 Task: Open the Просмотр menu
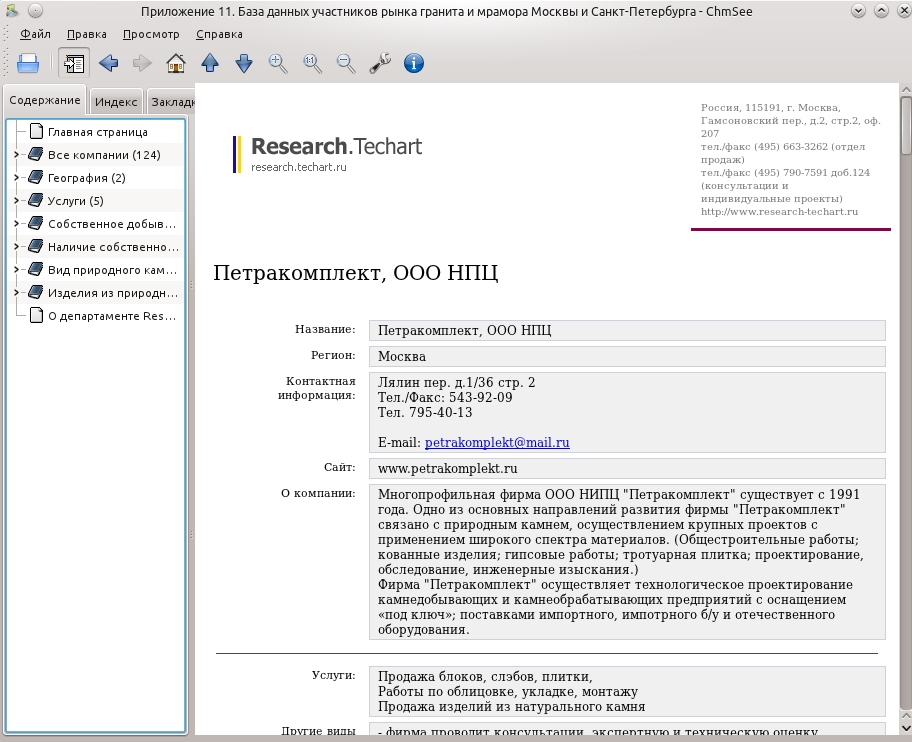151,34
